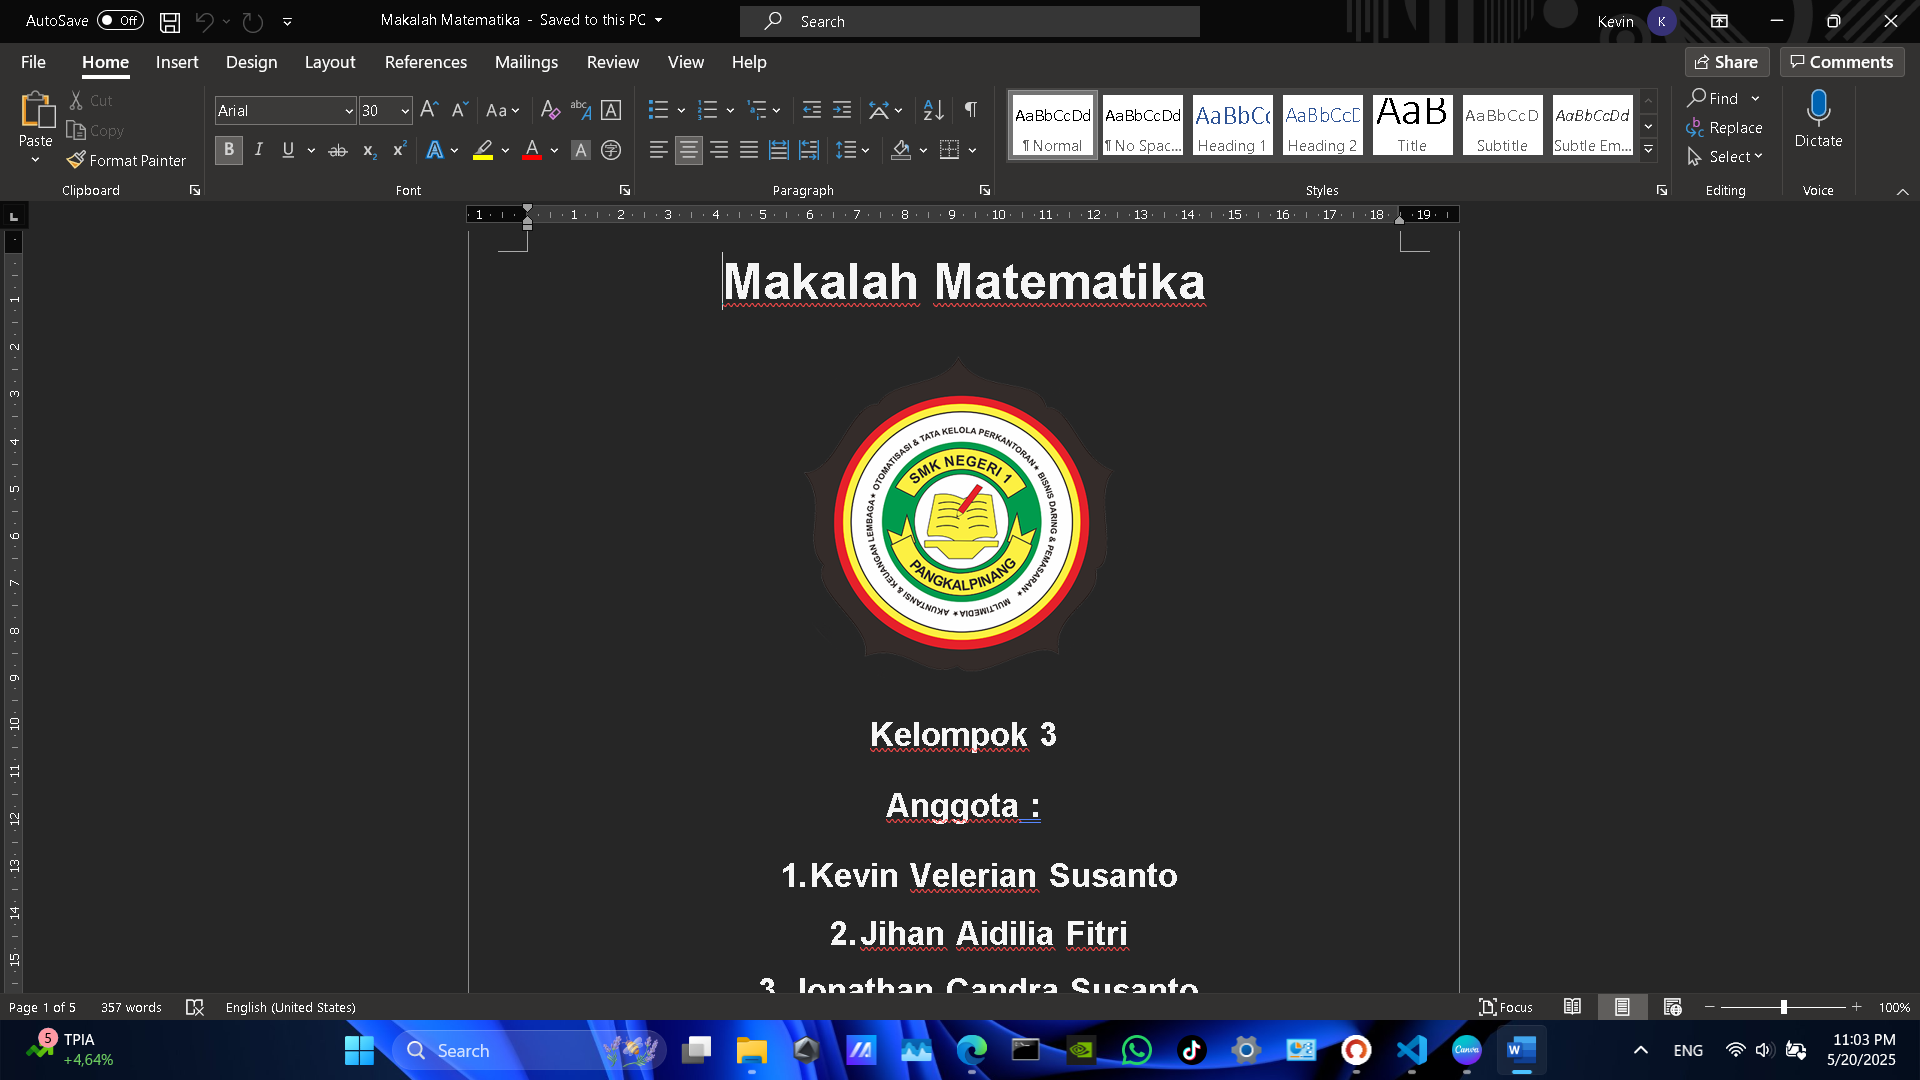Open Read Mode view in status bar
The width and height of the screenshot is (1920, 1080).
coord(1572,1007)
